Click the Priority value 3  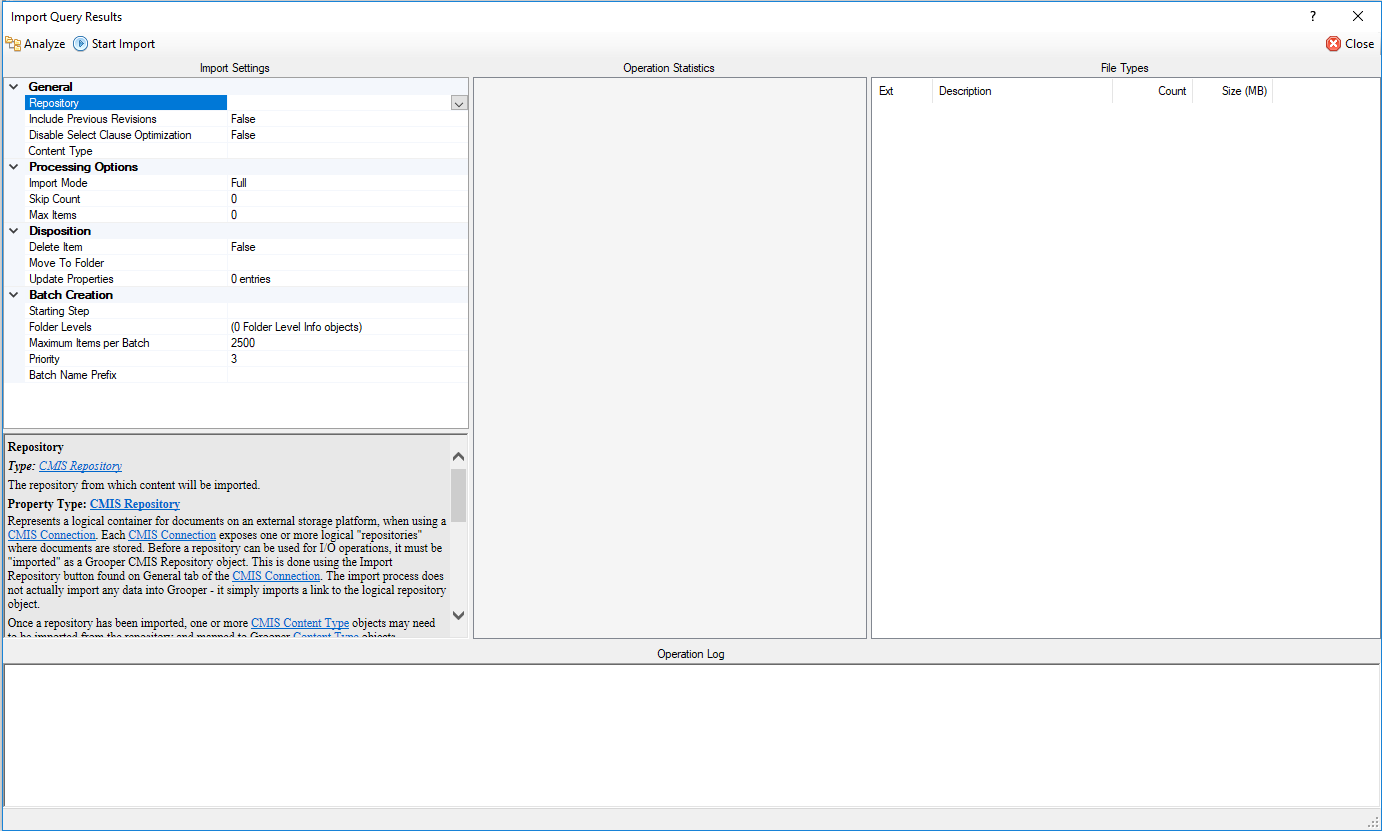point(234,359)
